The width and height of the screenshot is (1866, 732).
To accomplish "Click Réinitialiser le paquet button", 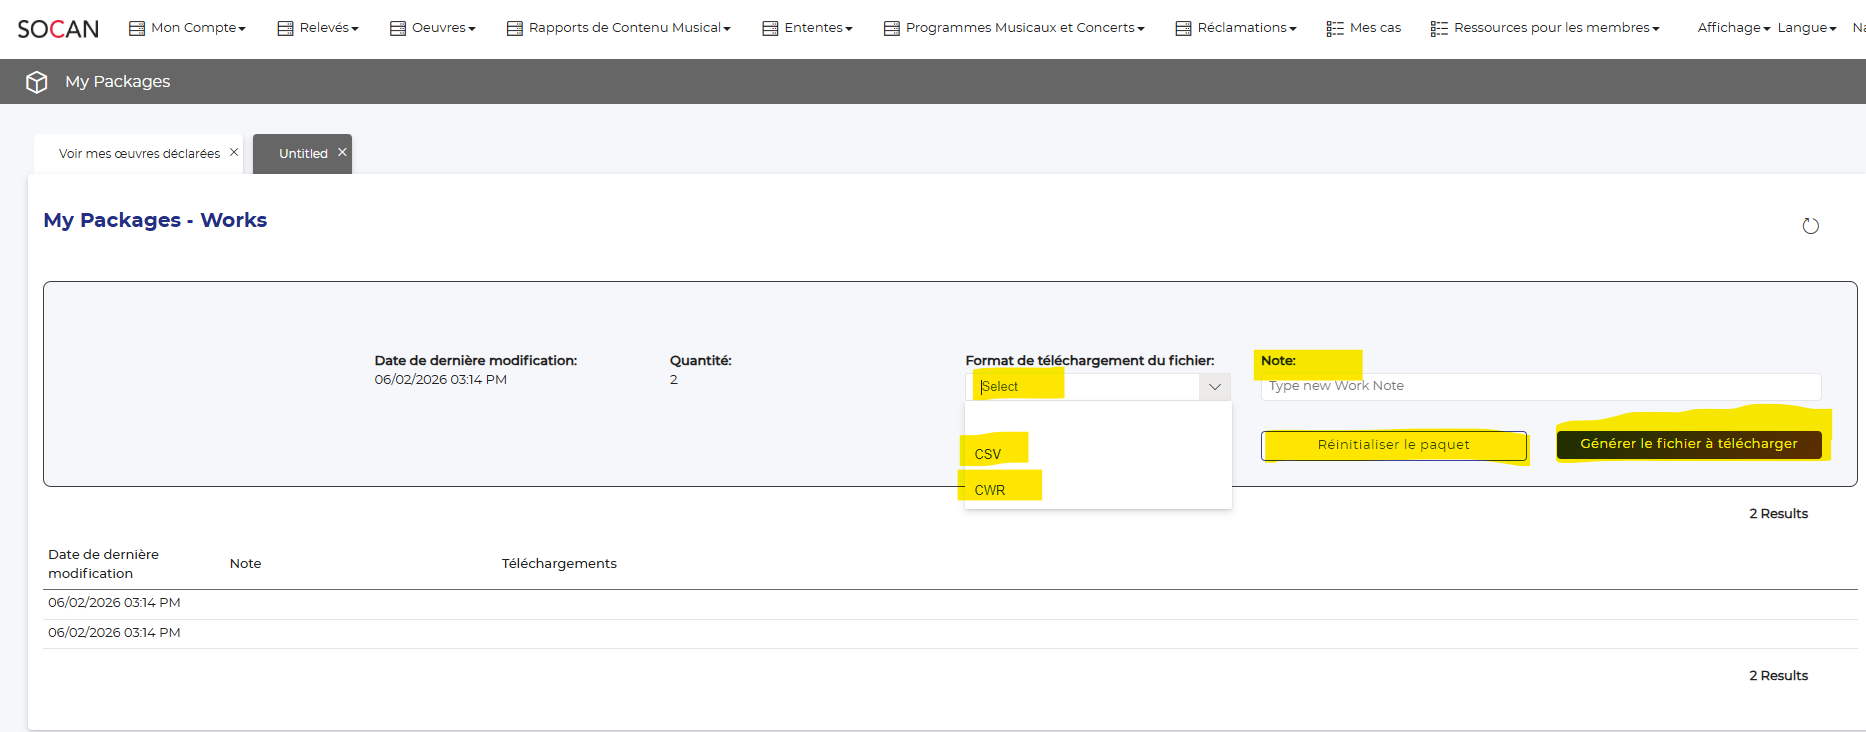I will coord(1393,445).
